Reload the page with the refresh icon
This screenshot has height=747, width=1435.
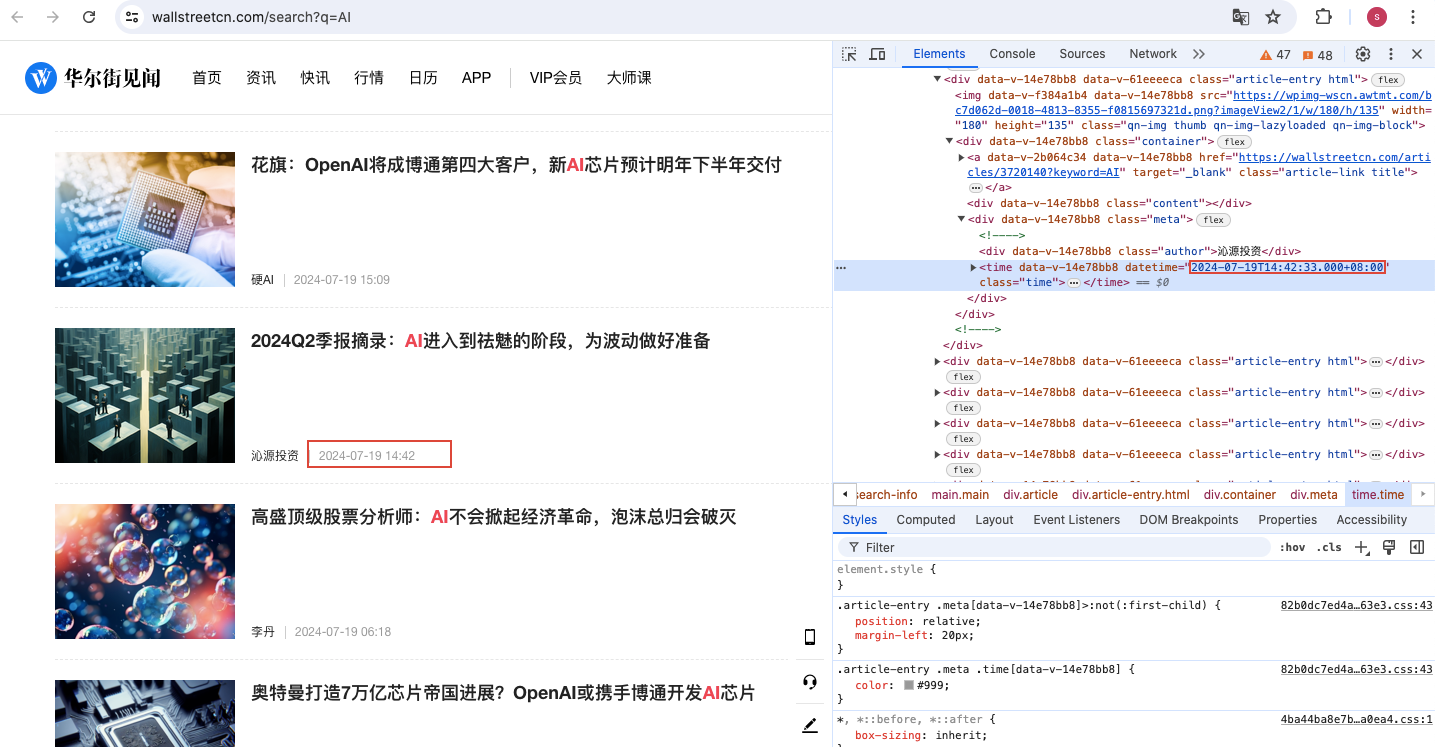pos(89,17)
